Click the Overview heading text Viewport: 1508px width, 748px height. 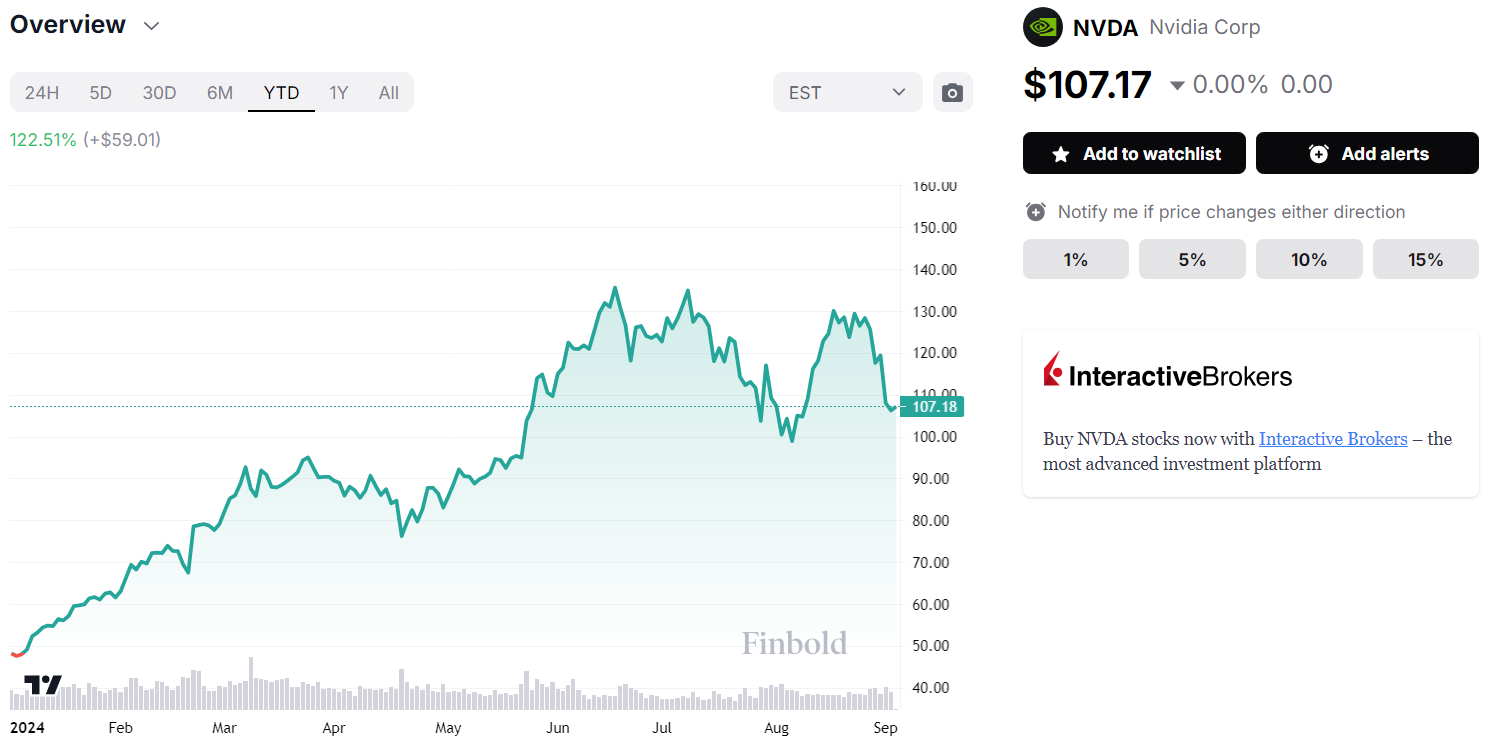(x=68, y=24)
